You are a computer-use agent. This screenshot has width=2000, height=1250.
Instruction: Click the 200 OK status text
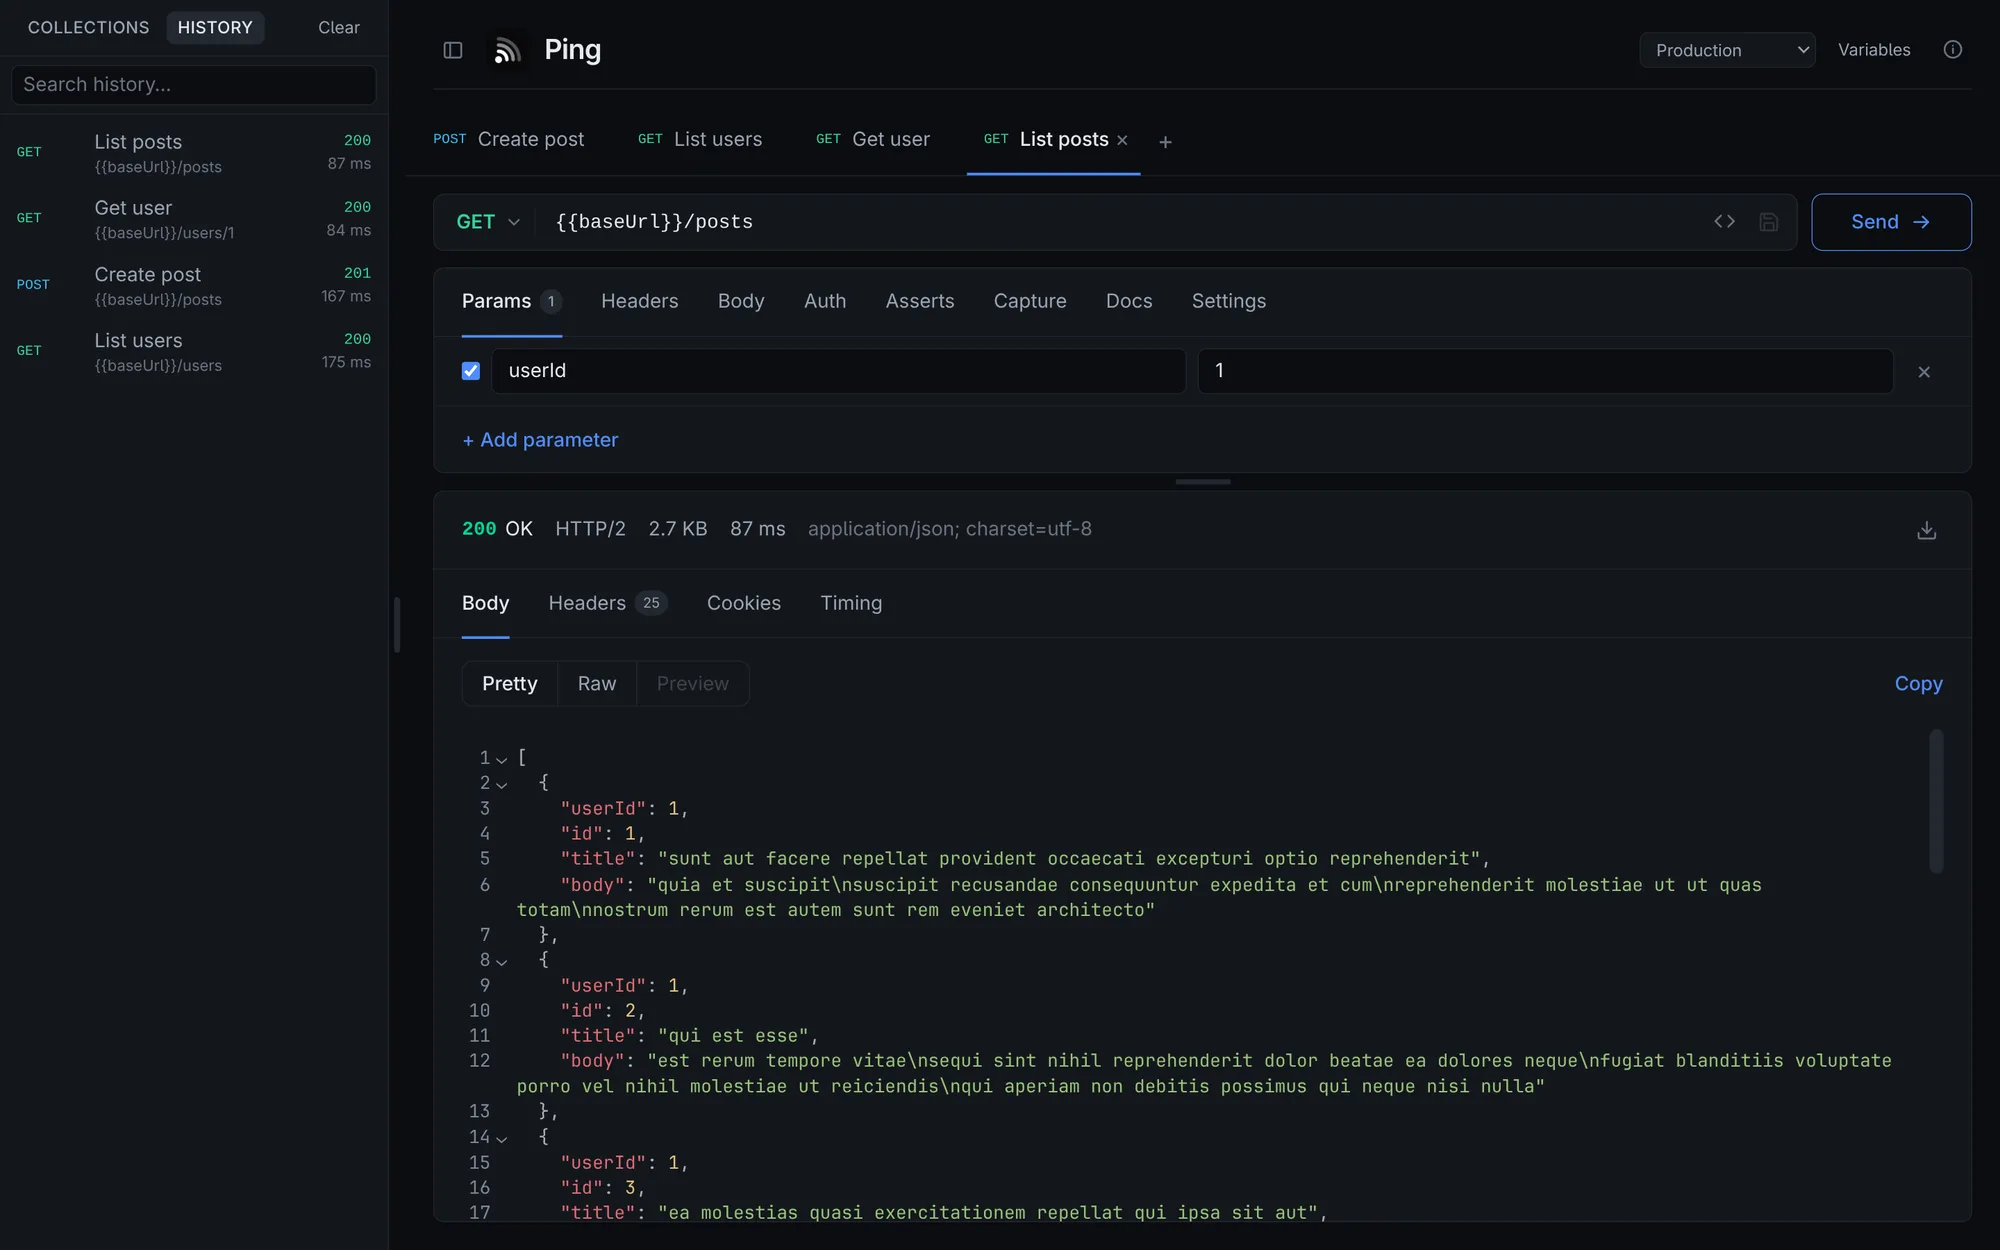pos(497,529)
